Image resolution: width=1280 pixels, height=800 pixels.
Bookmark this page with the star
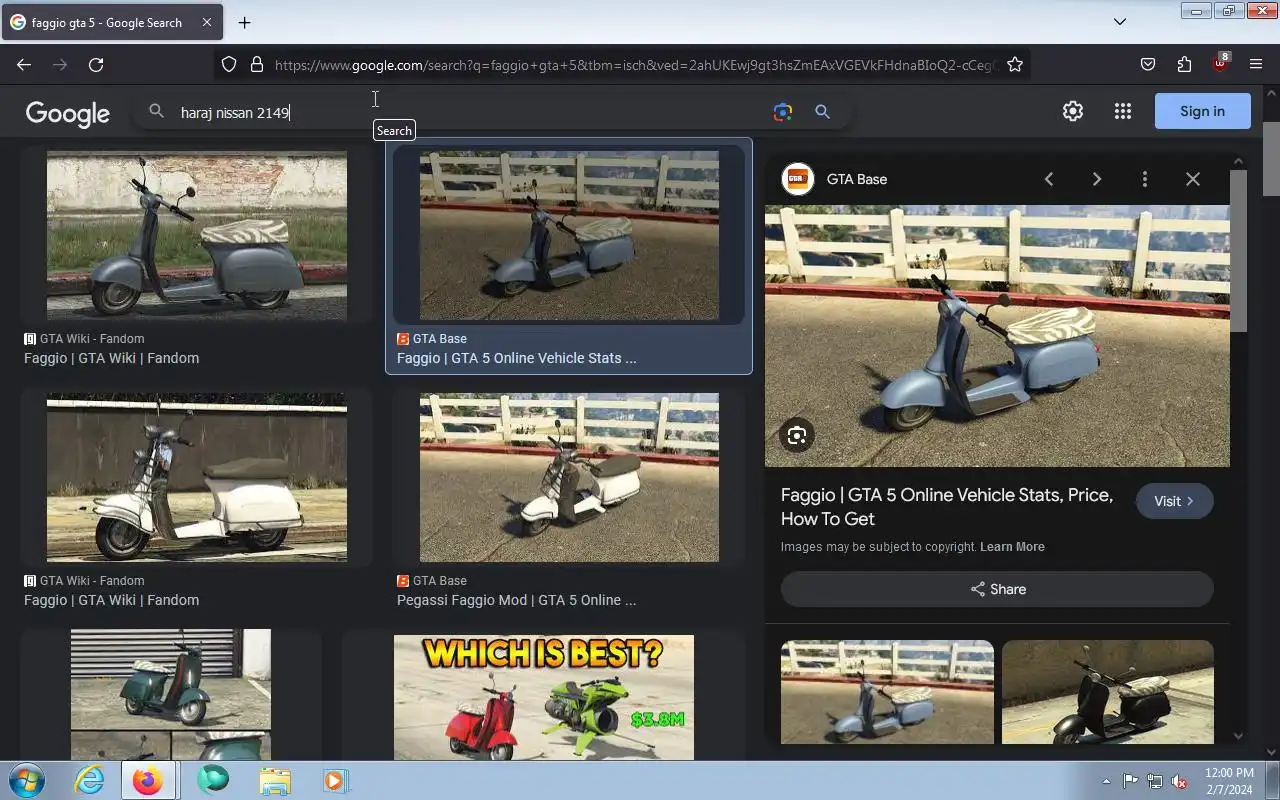click(x=1015, y=64)
